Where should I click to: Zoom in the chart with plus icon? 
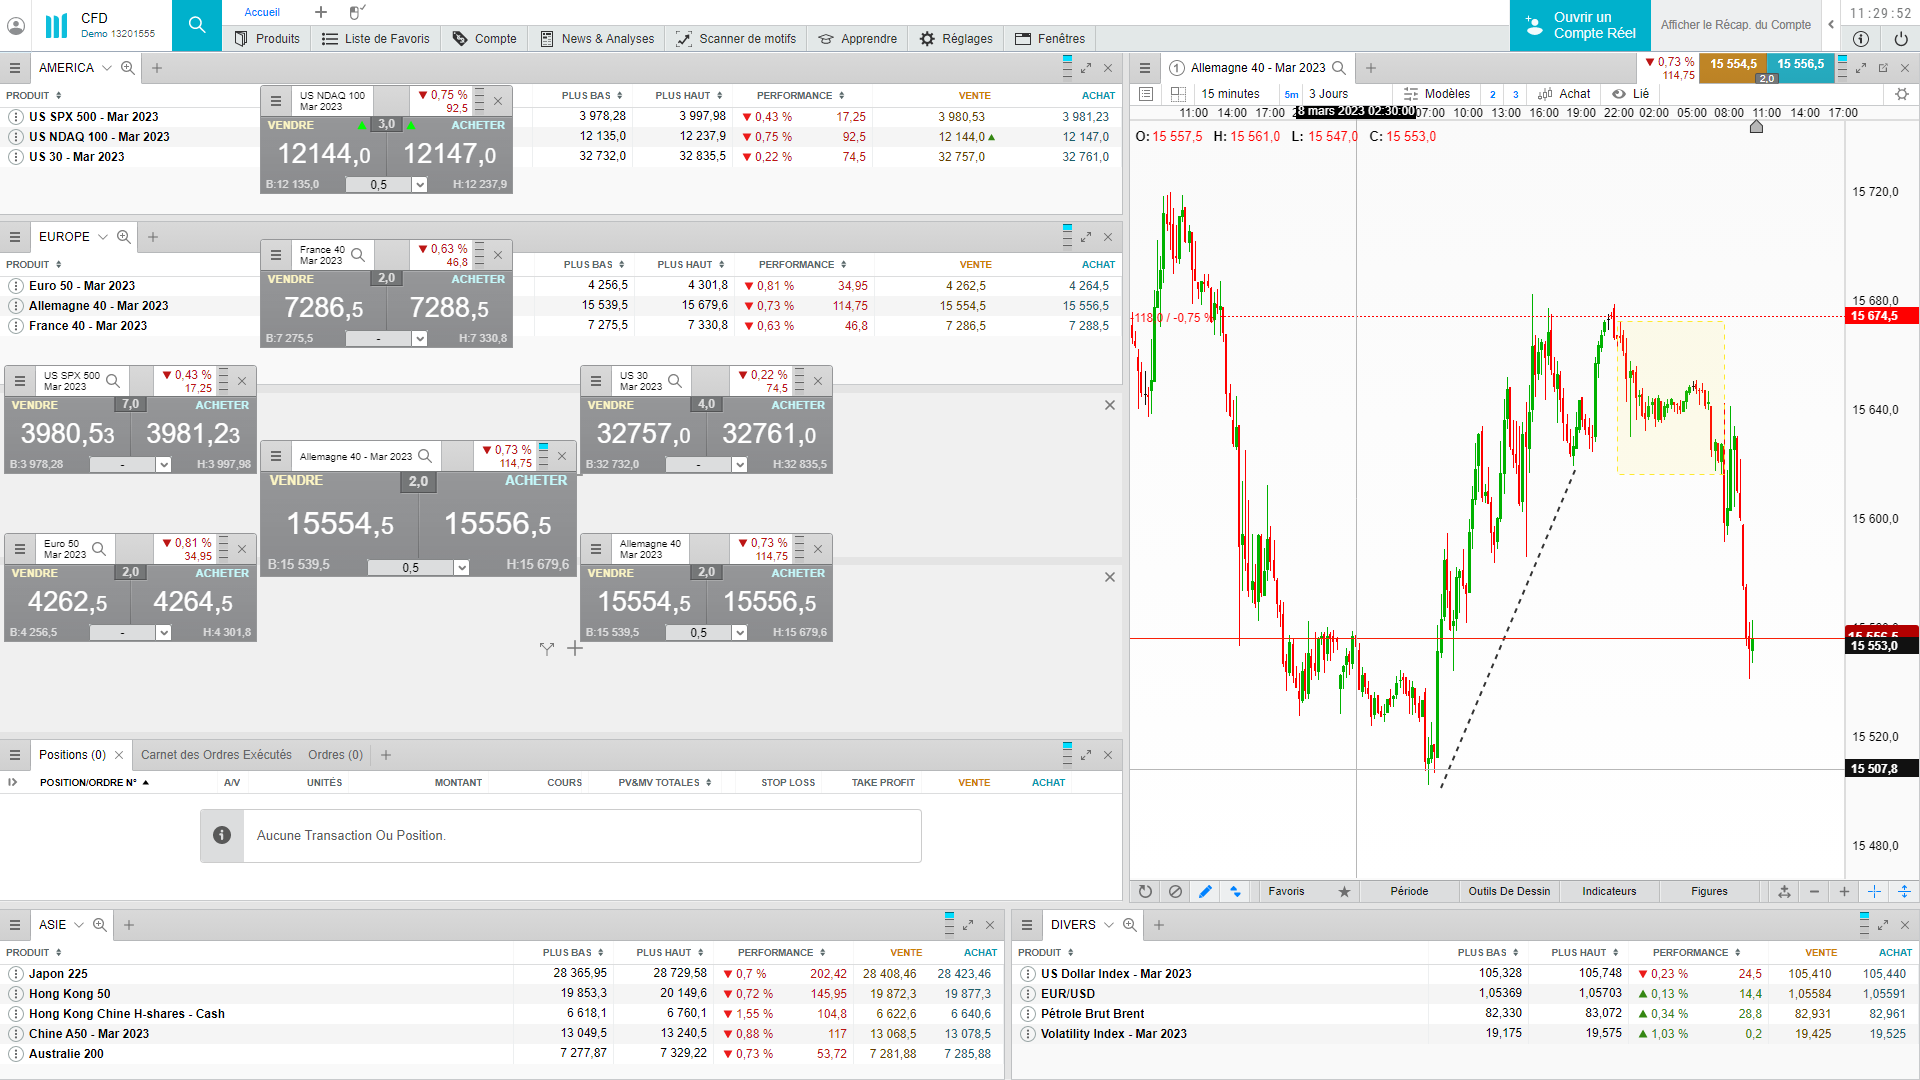[1844, 891]
